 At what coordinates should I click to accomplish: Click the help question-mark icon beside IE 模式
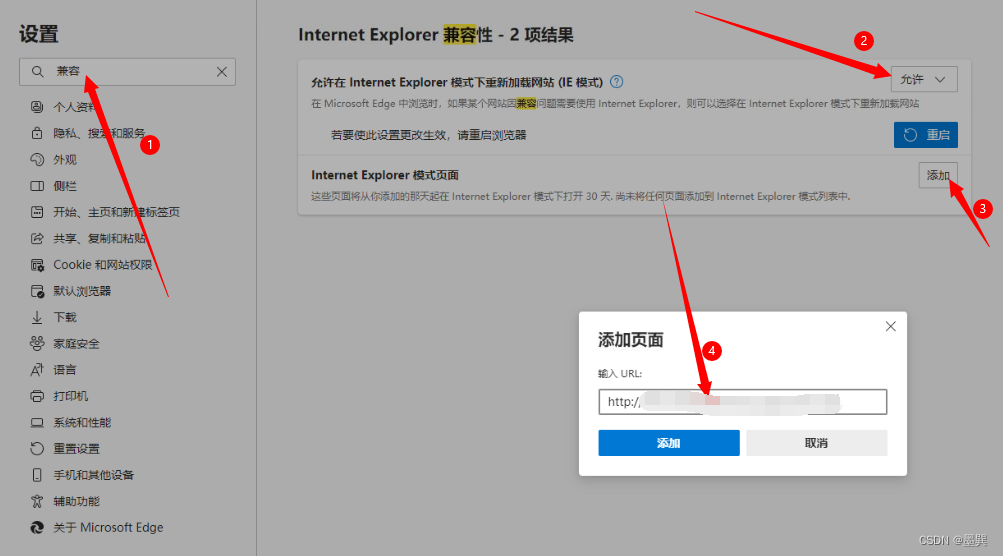(616, 82)
